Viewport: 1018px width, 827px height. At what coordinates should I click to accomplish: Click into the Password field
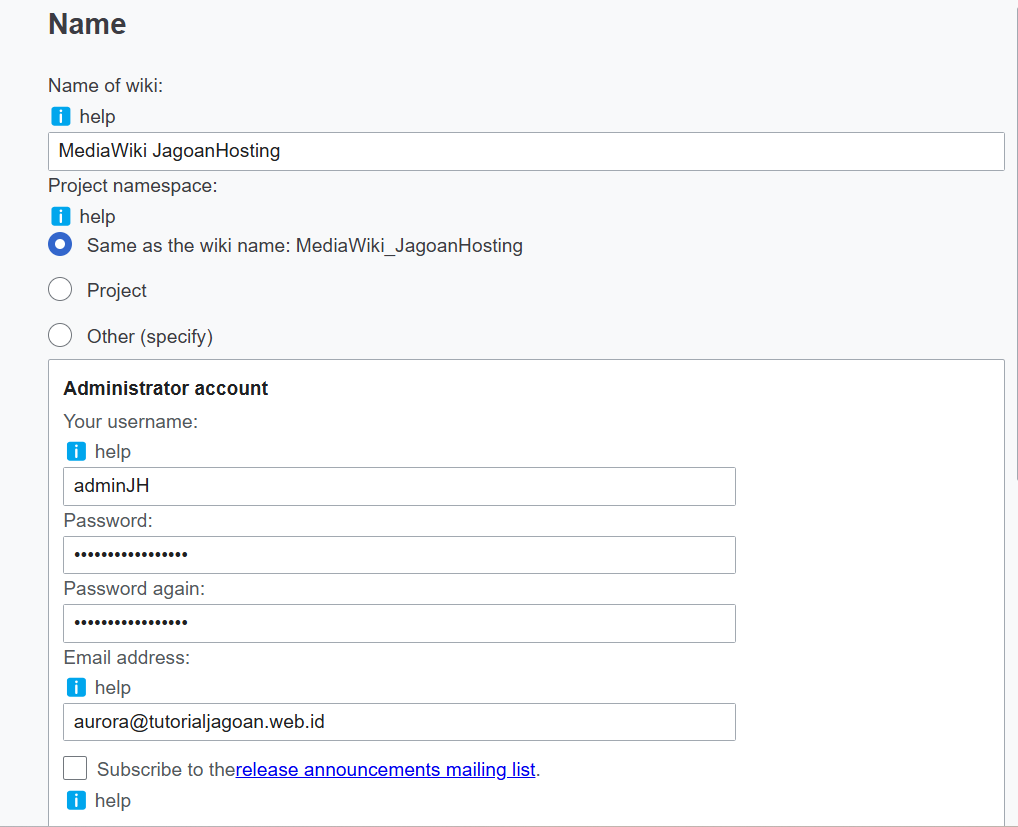pos(399,555)
